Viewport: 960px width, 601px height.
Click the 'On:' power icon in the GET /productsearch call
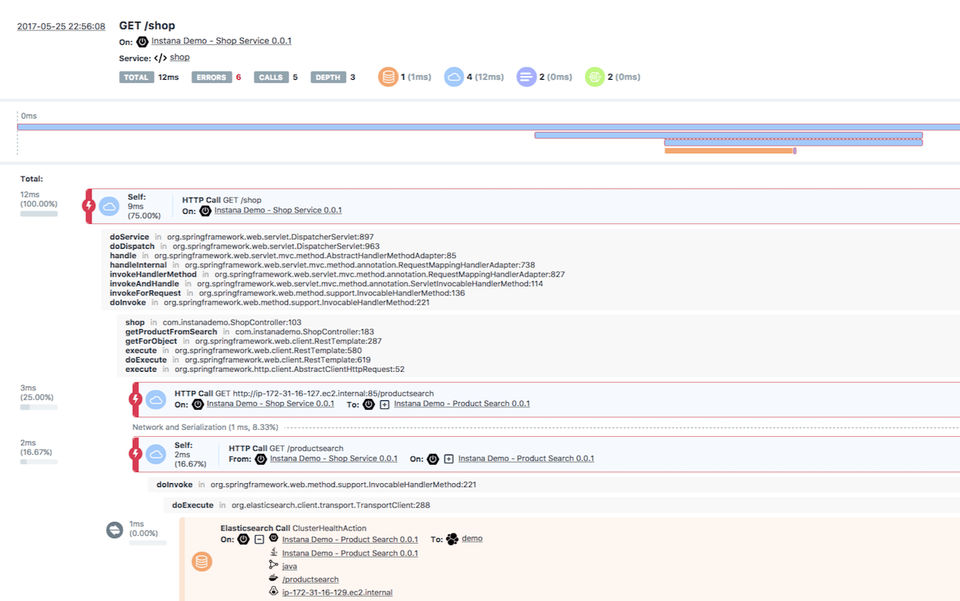point(433,458)
